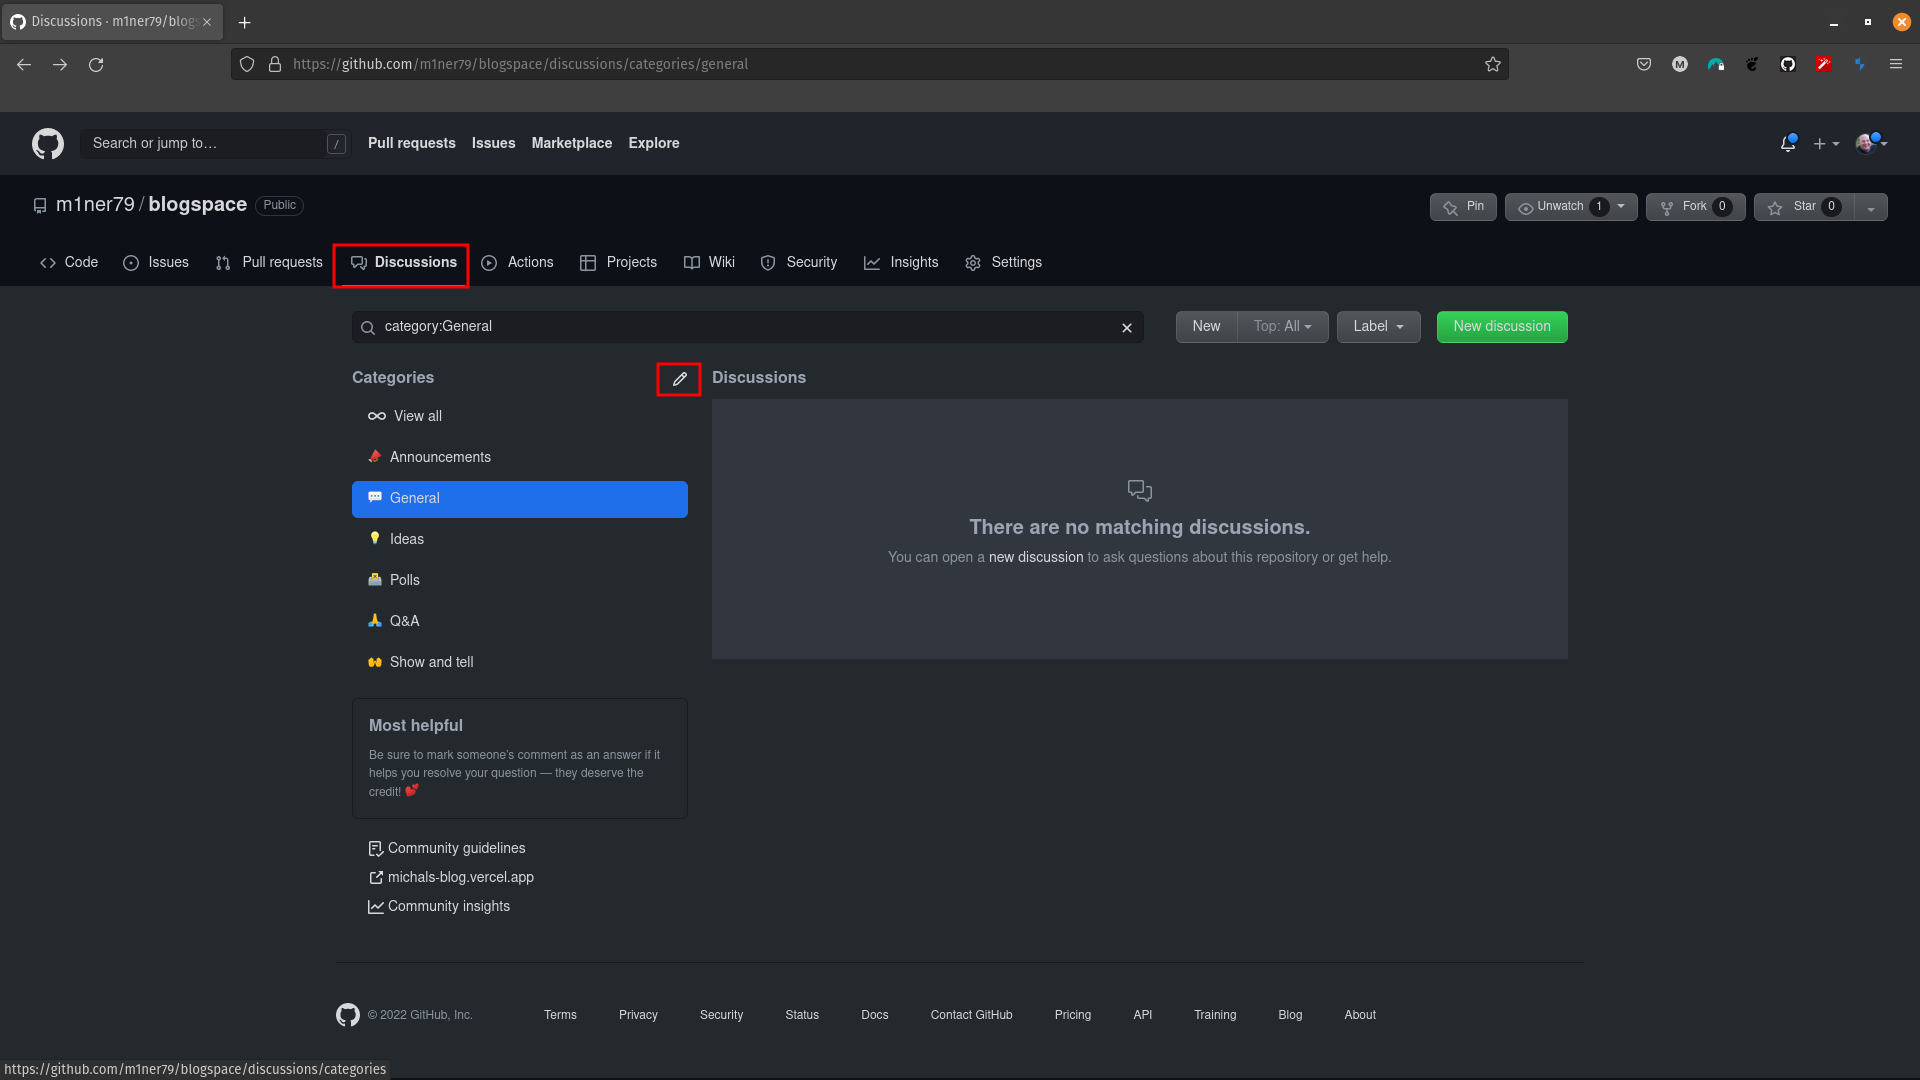
Task: Star the blogspace repository
Action: pyautogui.click(x=1803, y=207)
